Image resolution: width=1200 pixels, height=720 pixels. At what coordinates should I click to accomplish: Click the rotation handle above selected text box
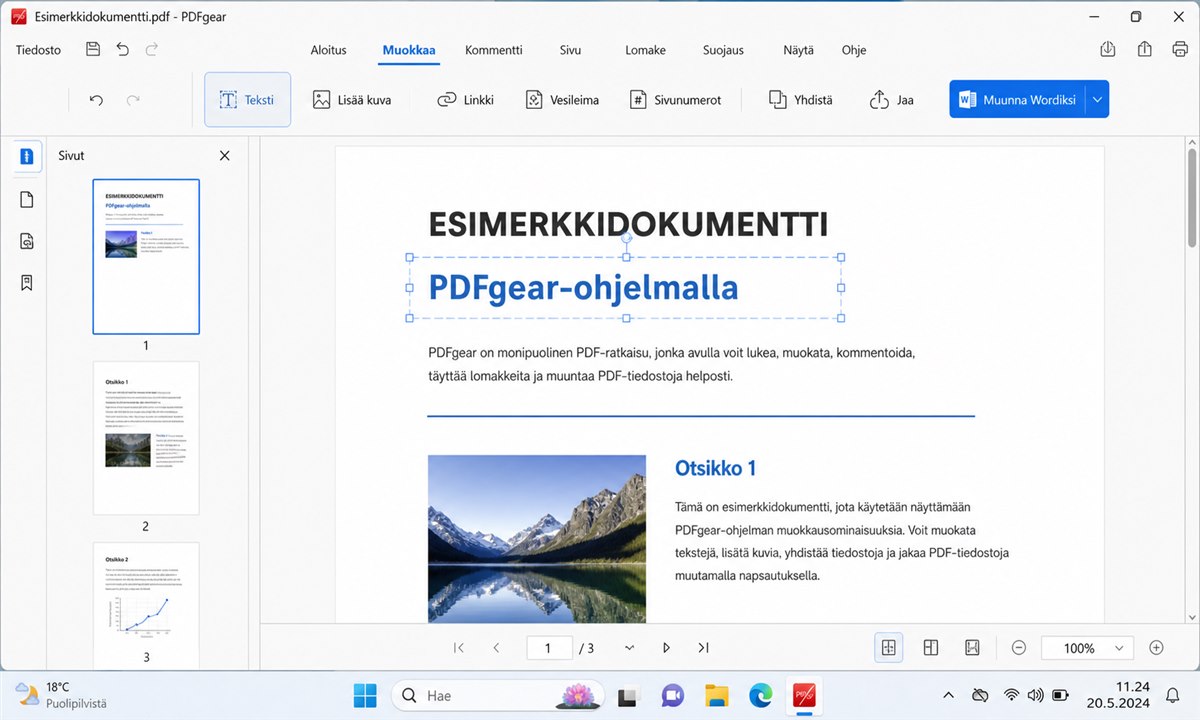coord(626,238)
